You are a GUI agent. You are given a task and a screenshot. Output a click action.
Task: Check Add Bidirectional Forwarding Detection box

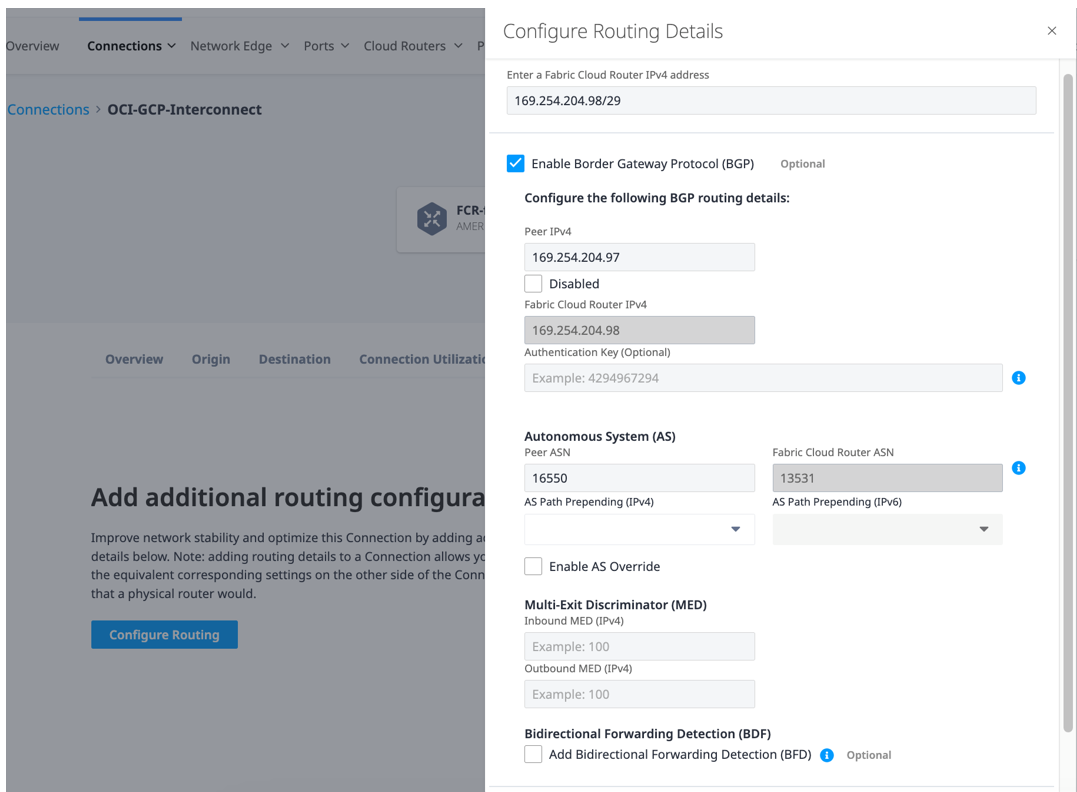point(534,755)
